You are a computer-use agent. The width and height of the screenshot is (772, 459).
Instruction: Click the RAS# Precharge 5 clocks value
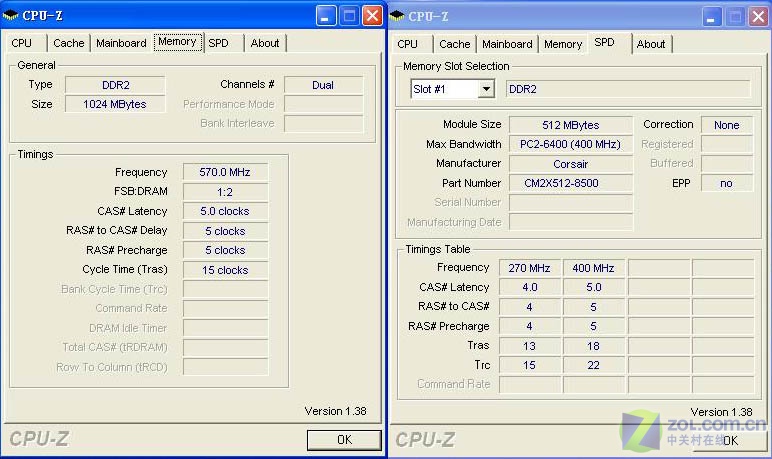pos(225,250)
